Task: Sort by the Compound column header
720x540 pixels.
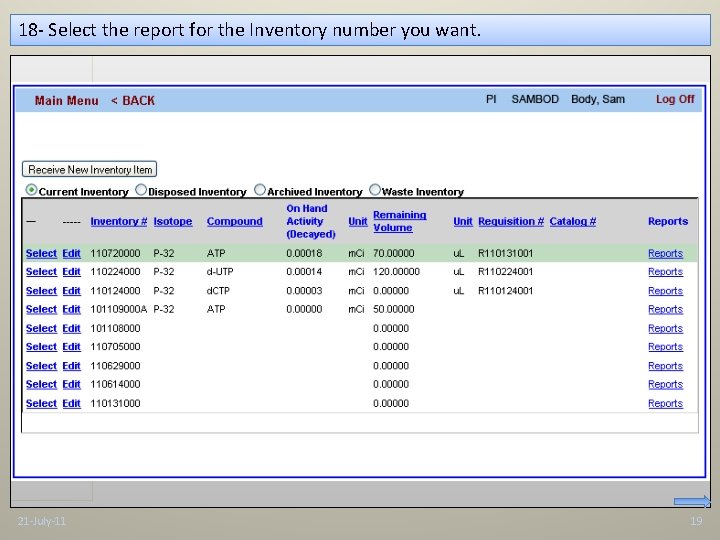Action: [x=234, y=222]
